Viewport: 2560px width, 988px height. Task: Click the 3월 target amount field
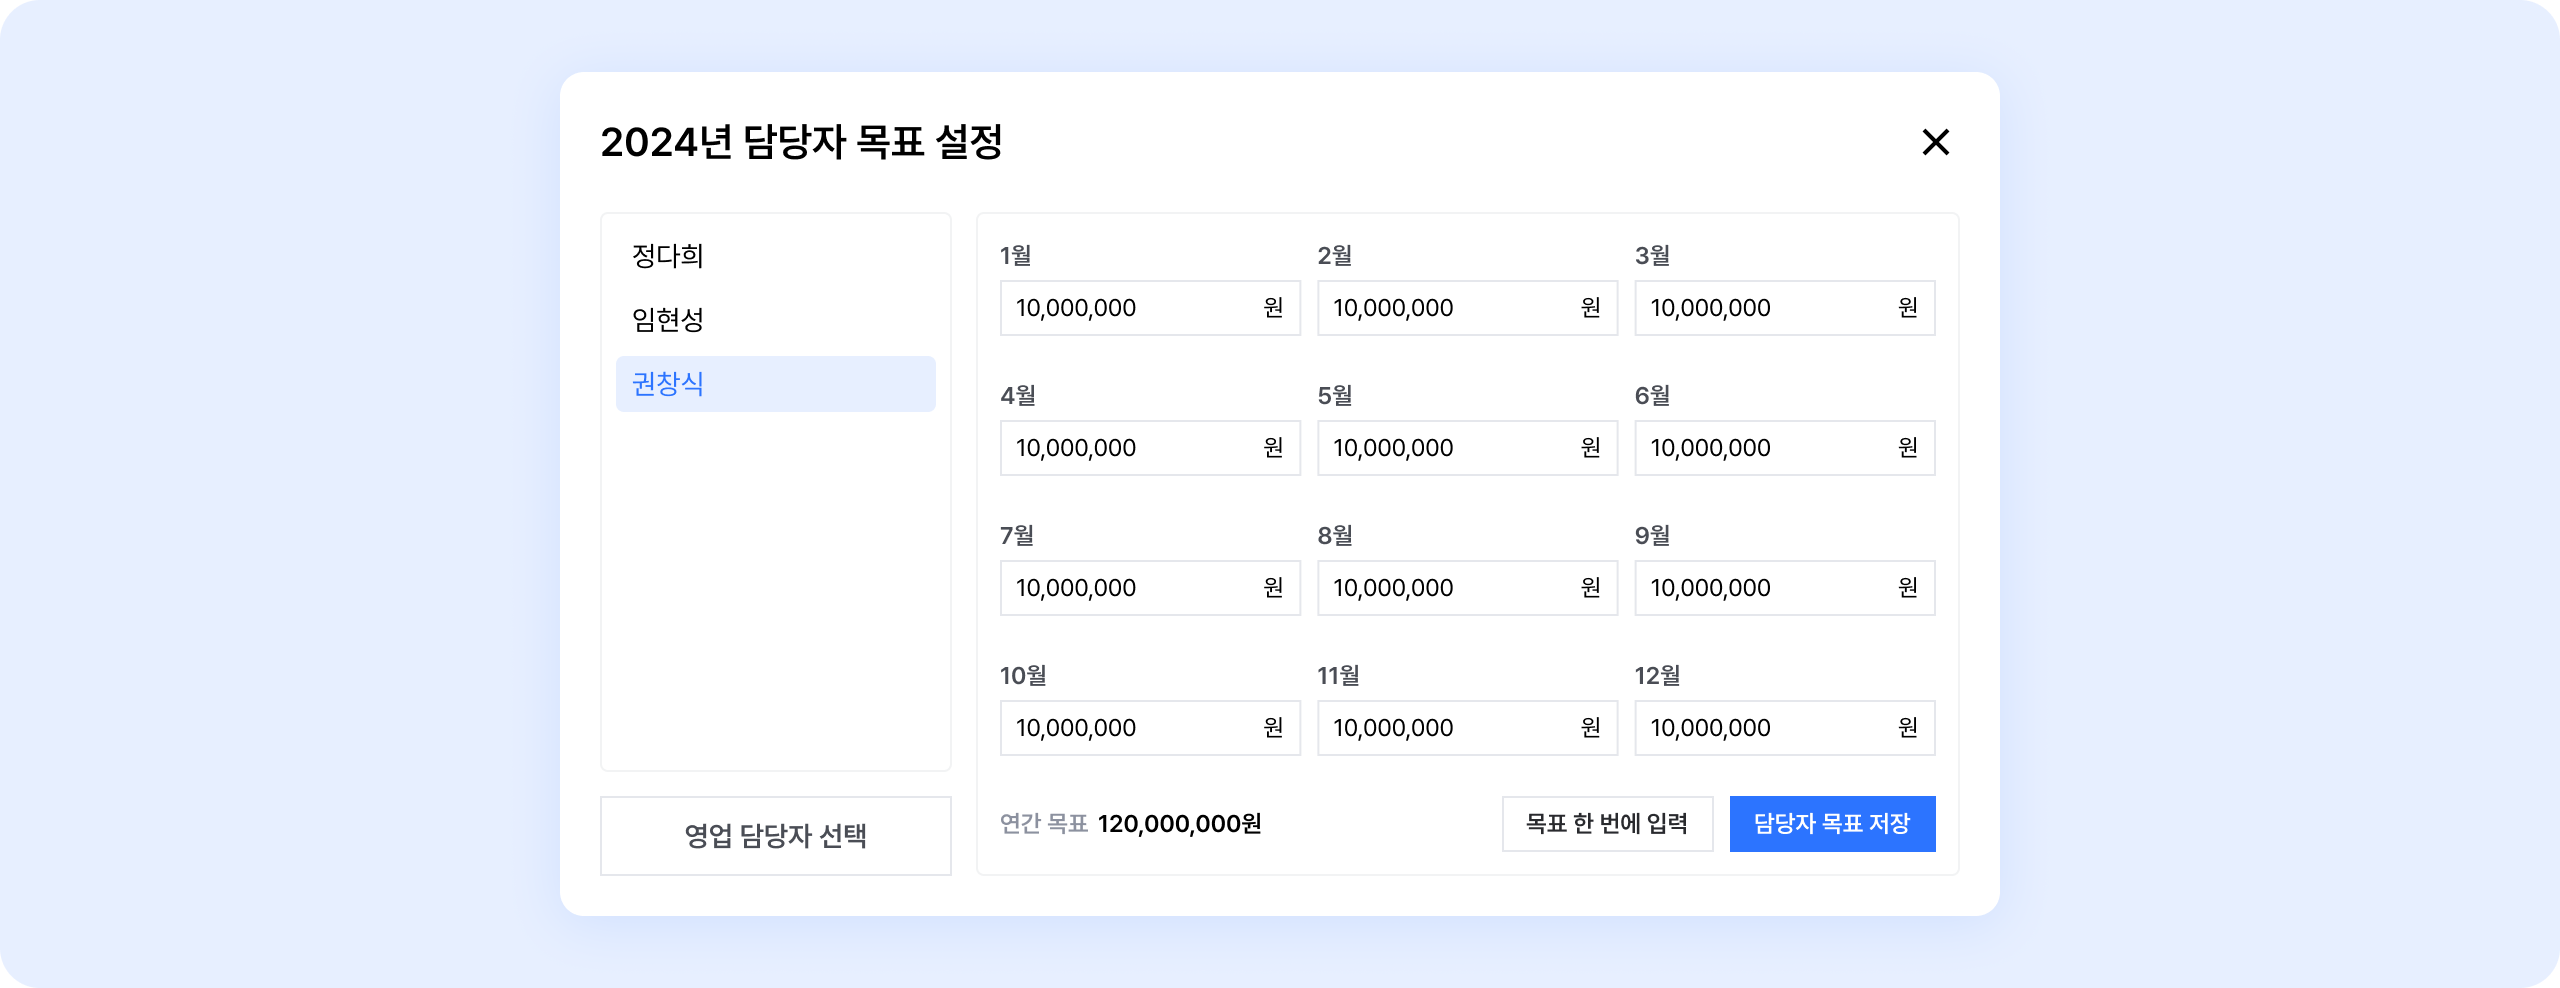(1765, 308)
